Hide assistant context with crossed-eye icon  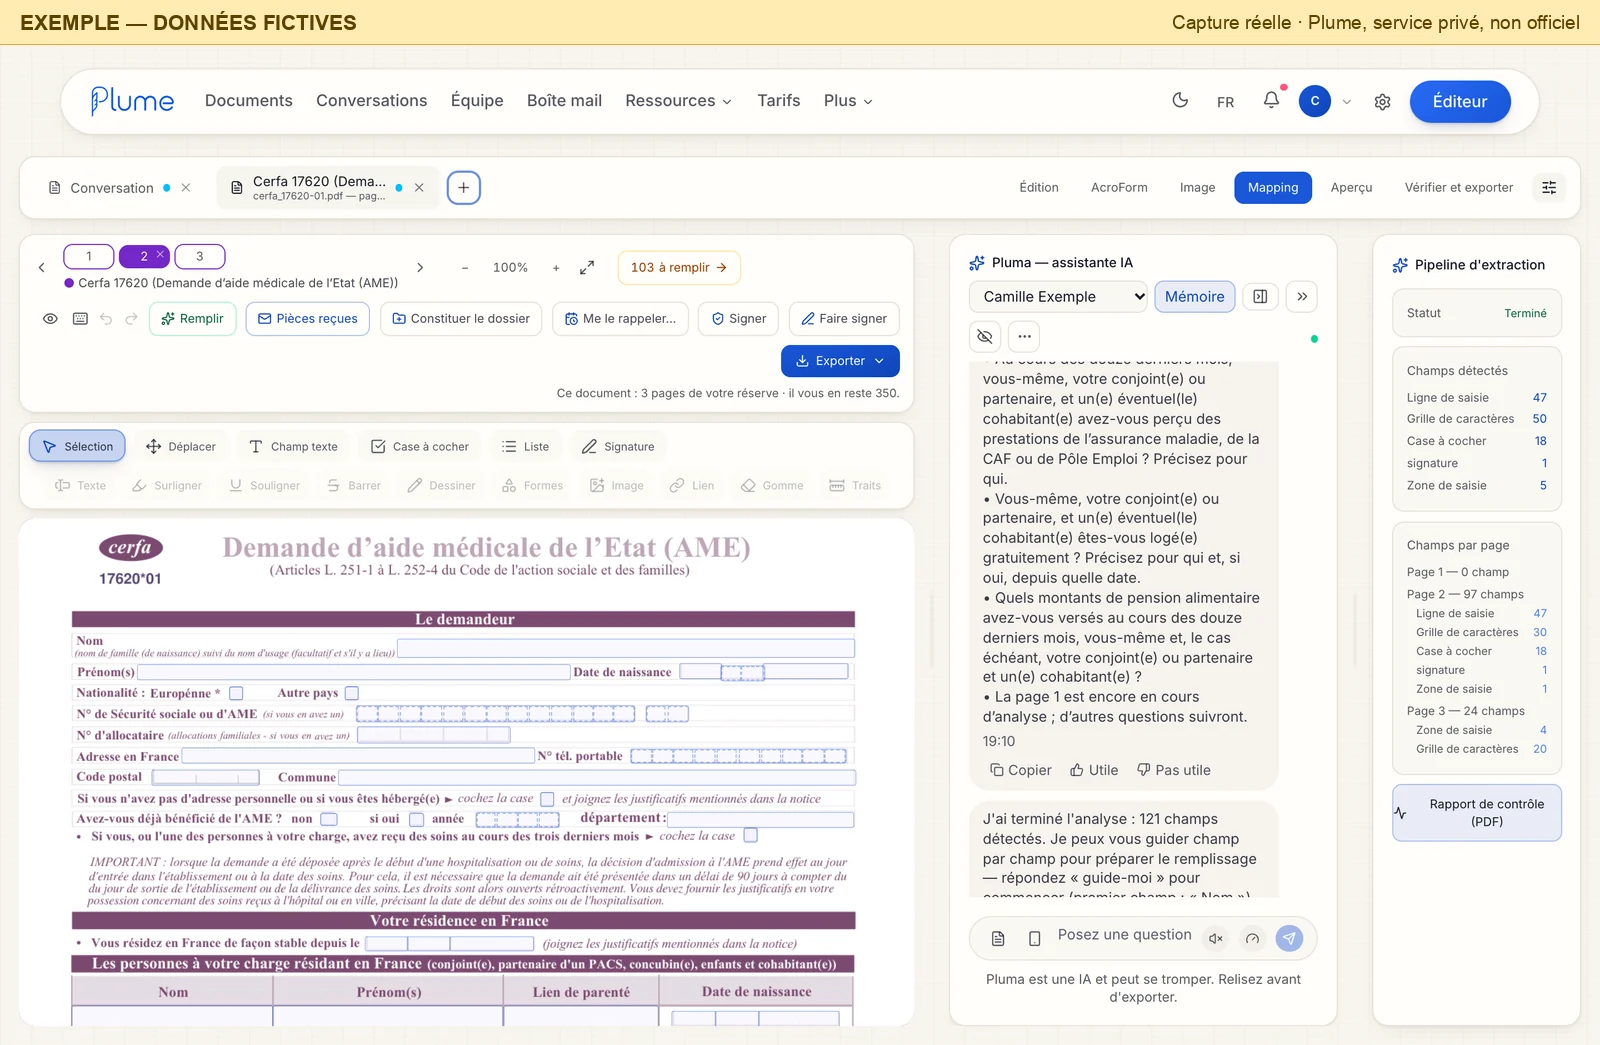pyautogui.click(x=985, y=336)
